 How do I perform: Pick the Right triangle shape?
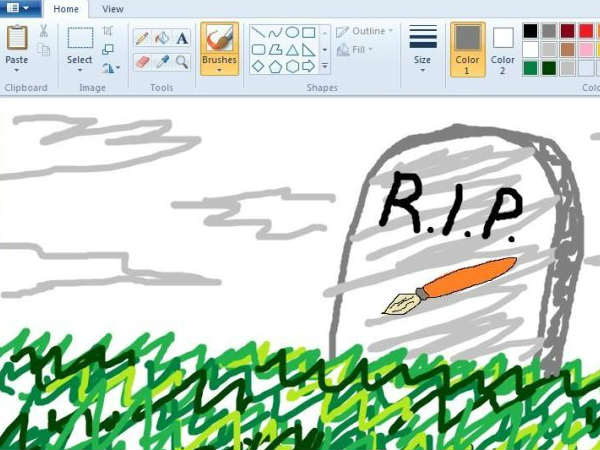coord(309,49)
